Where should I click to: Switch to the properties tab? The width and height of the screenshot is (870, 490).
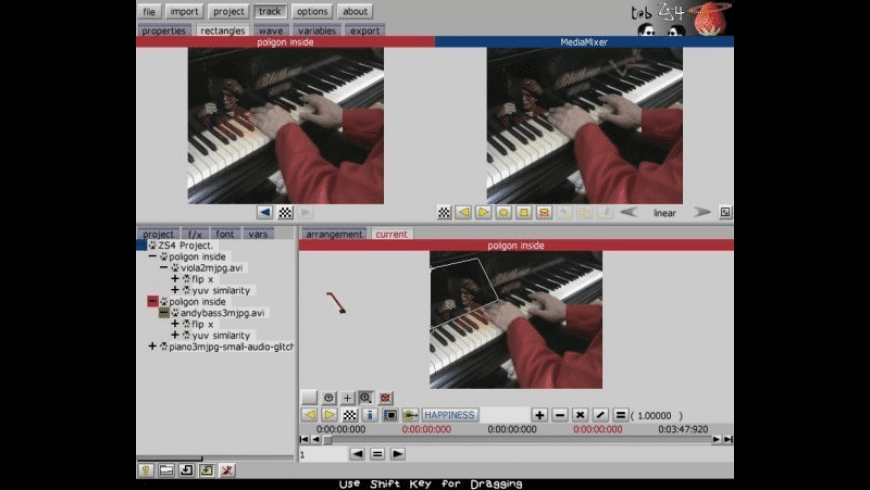[164, 31]
